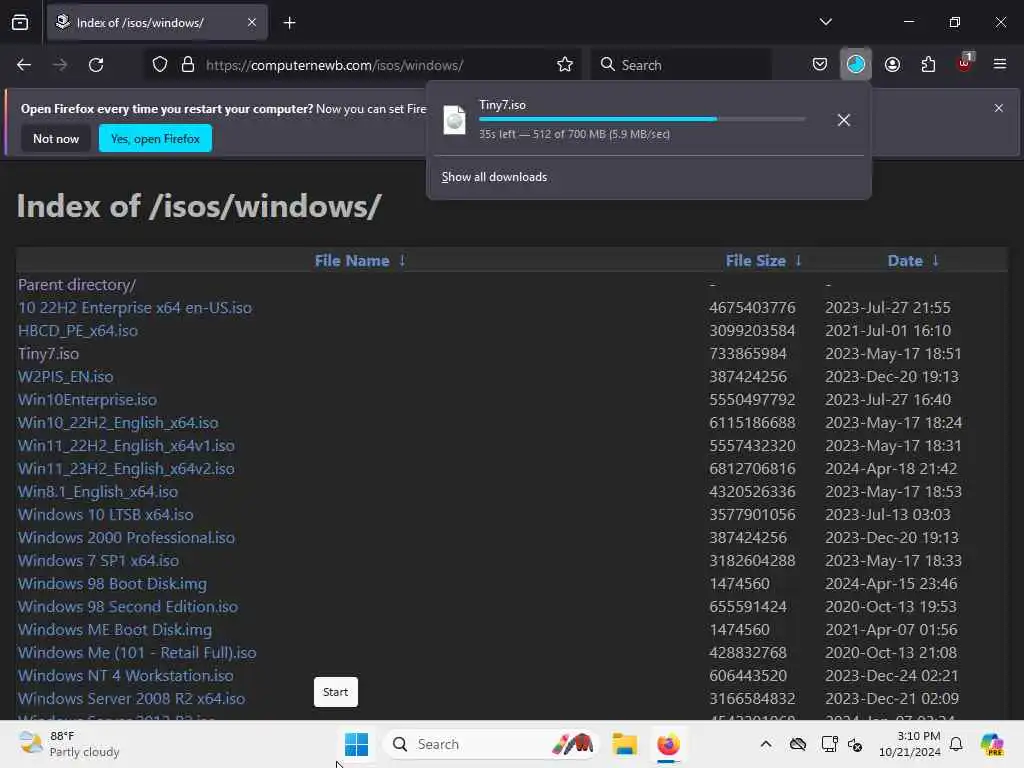1024x768 pixels.
Task: View site security padlock info
Action: [x=188, y=65]
